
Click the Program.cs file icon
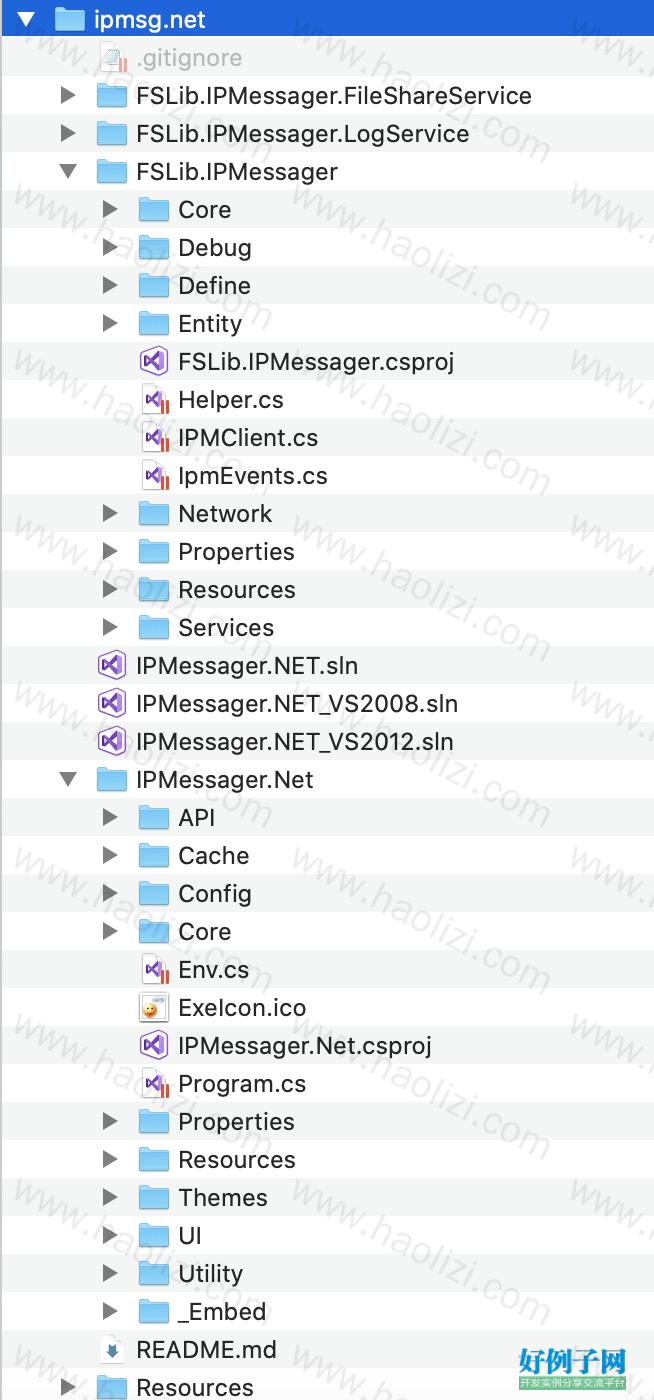(x=154, y=1083)
